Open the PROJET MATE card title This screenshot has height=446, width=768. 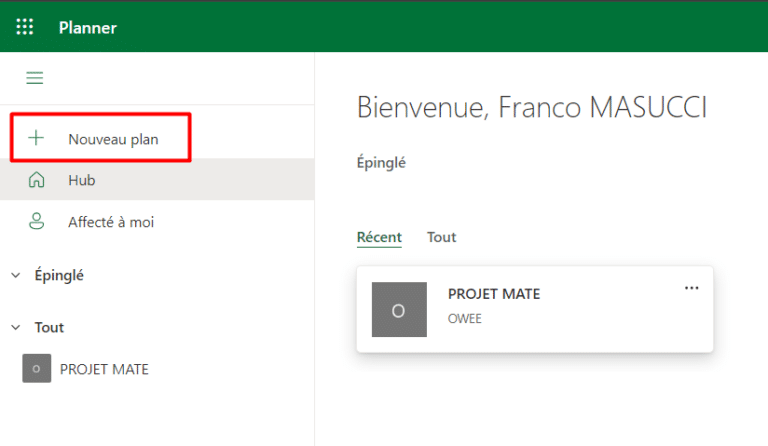pos(494,294)
